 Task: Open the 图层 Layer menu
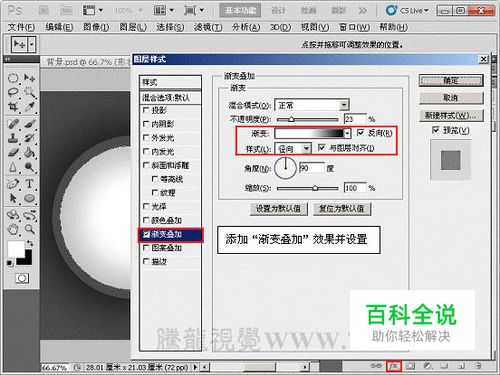pyautogui.click(x=133, y=27)
